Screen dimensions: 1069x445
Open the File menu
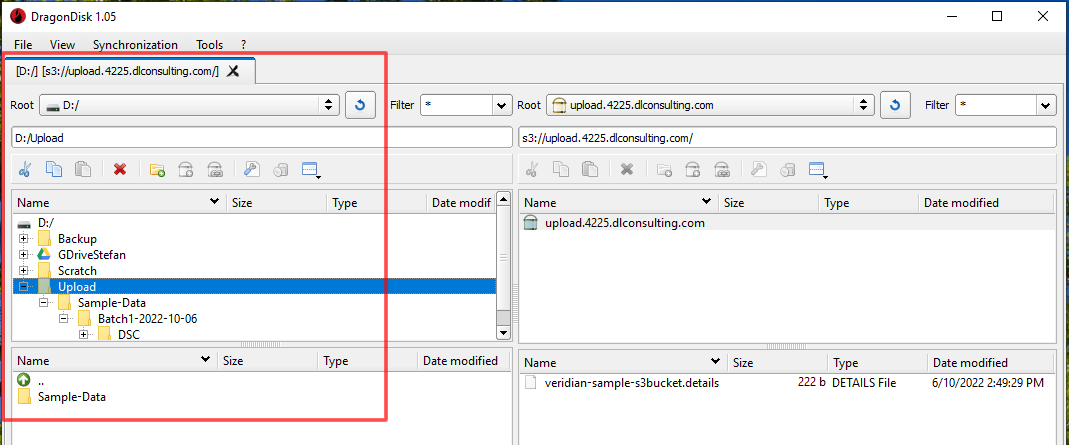tap(23, 44)
